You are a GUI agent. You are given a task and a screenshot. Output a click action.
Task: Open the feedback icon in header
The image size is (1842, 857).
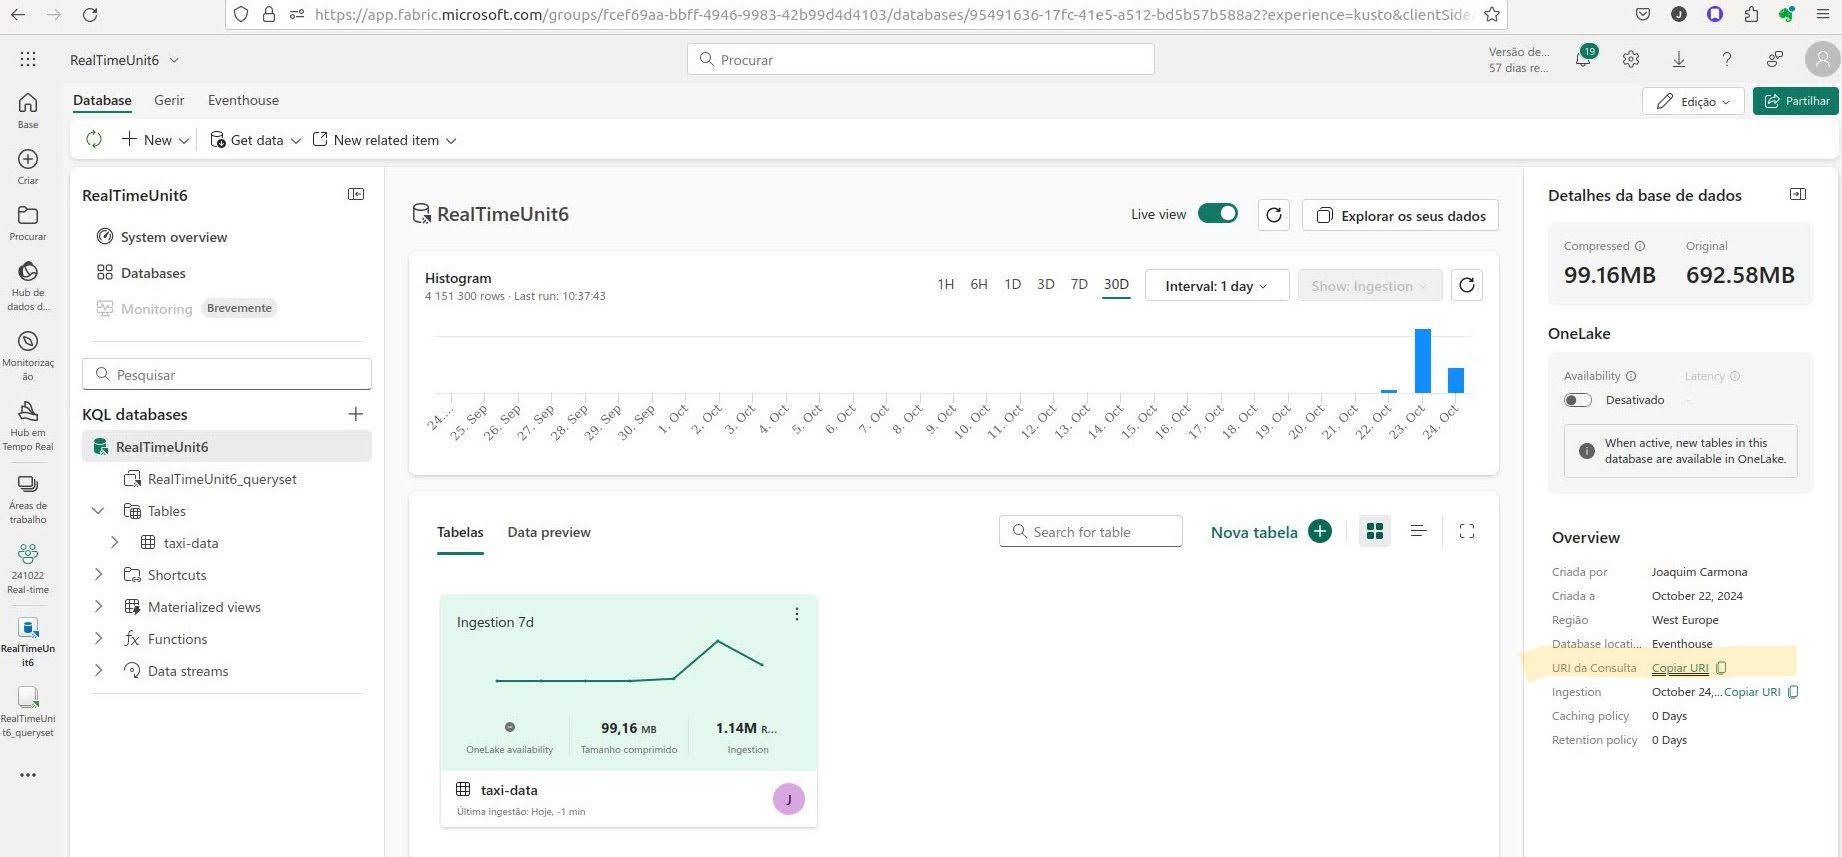tap(1775, 60)
